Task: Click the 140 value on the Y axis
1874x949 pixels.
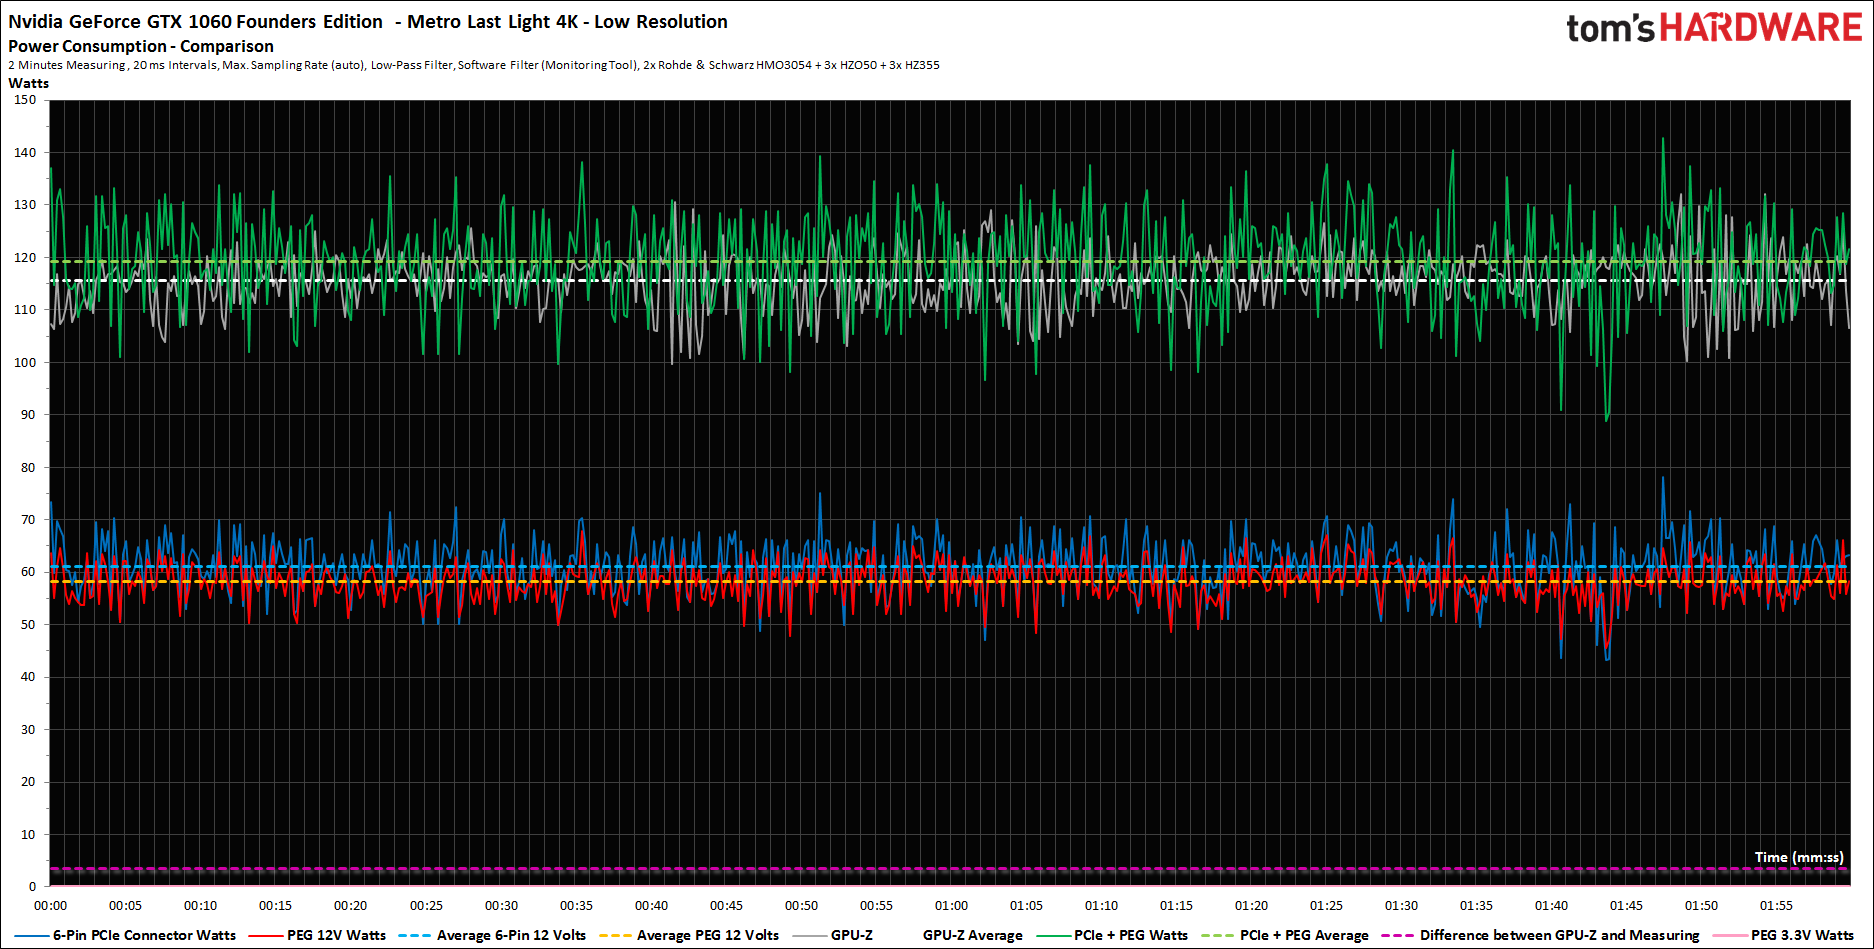Action: pos(25,153)
